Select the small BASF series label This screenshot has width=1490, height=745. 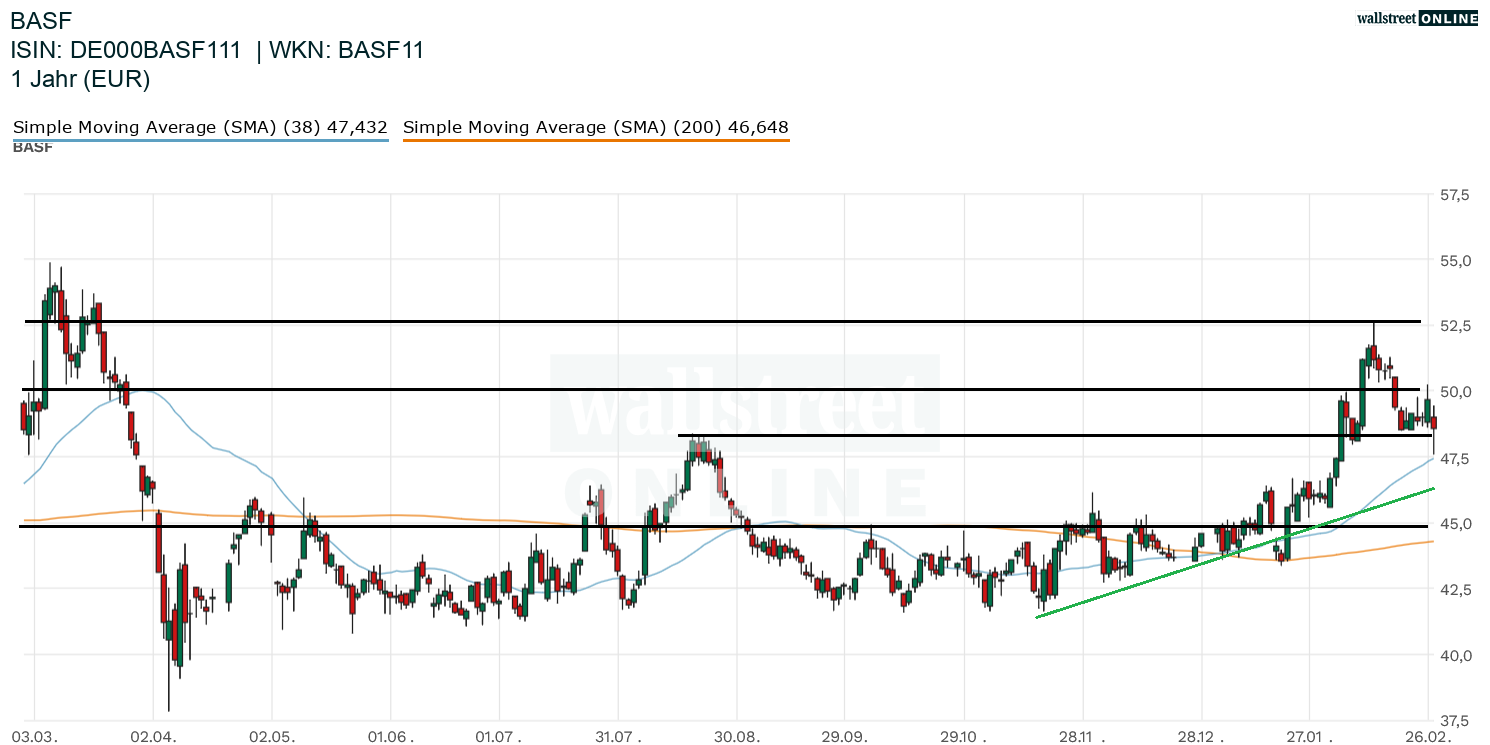tap(32, 148)
